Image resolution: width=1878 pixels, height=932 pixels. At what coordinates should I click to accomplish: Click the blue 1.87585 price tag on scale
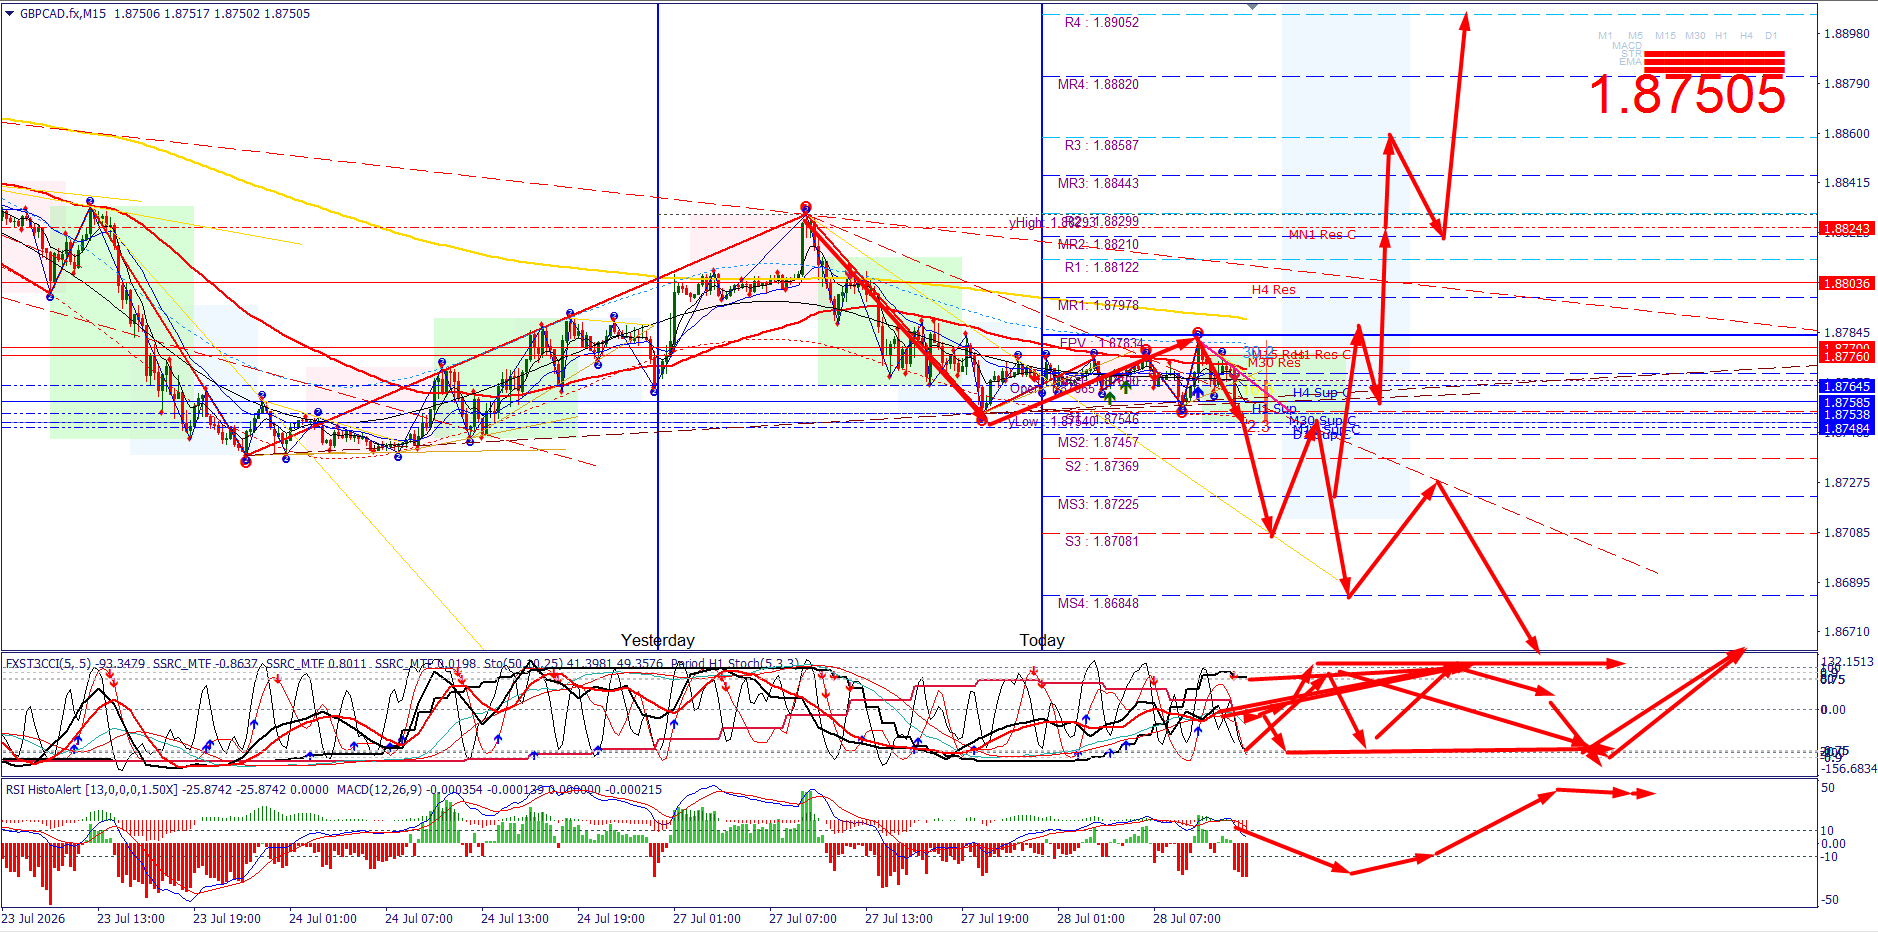click(1846, 403)
